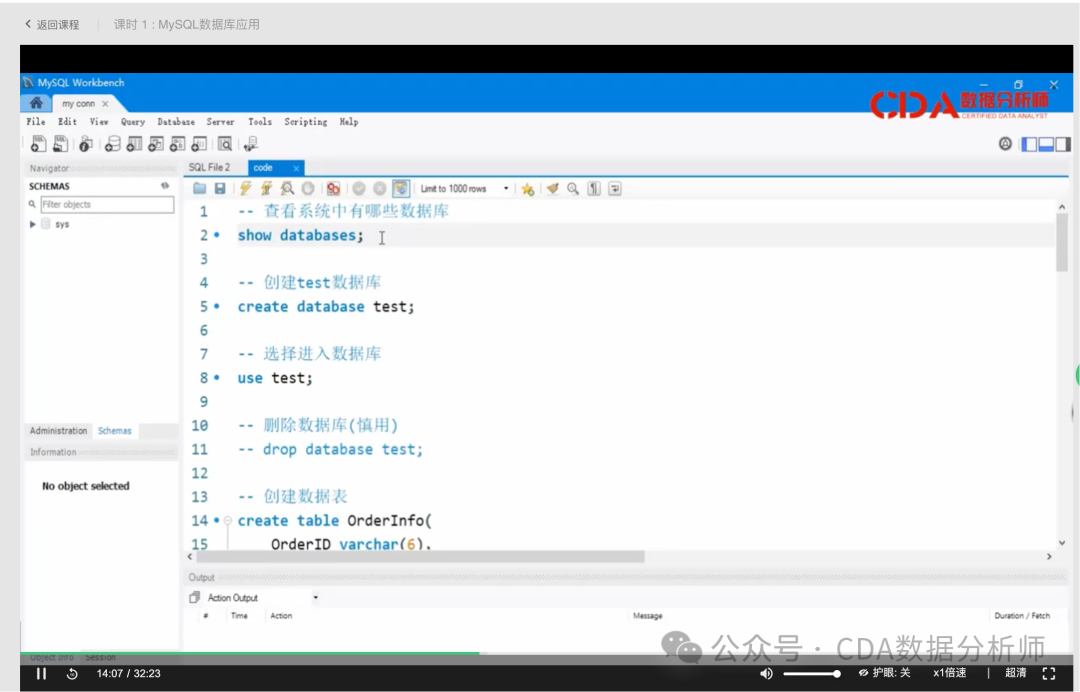Click the rewind replay icon in player

point(72,673)
